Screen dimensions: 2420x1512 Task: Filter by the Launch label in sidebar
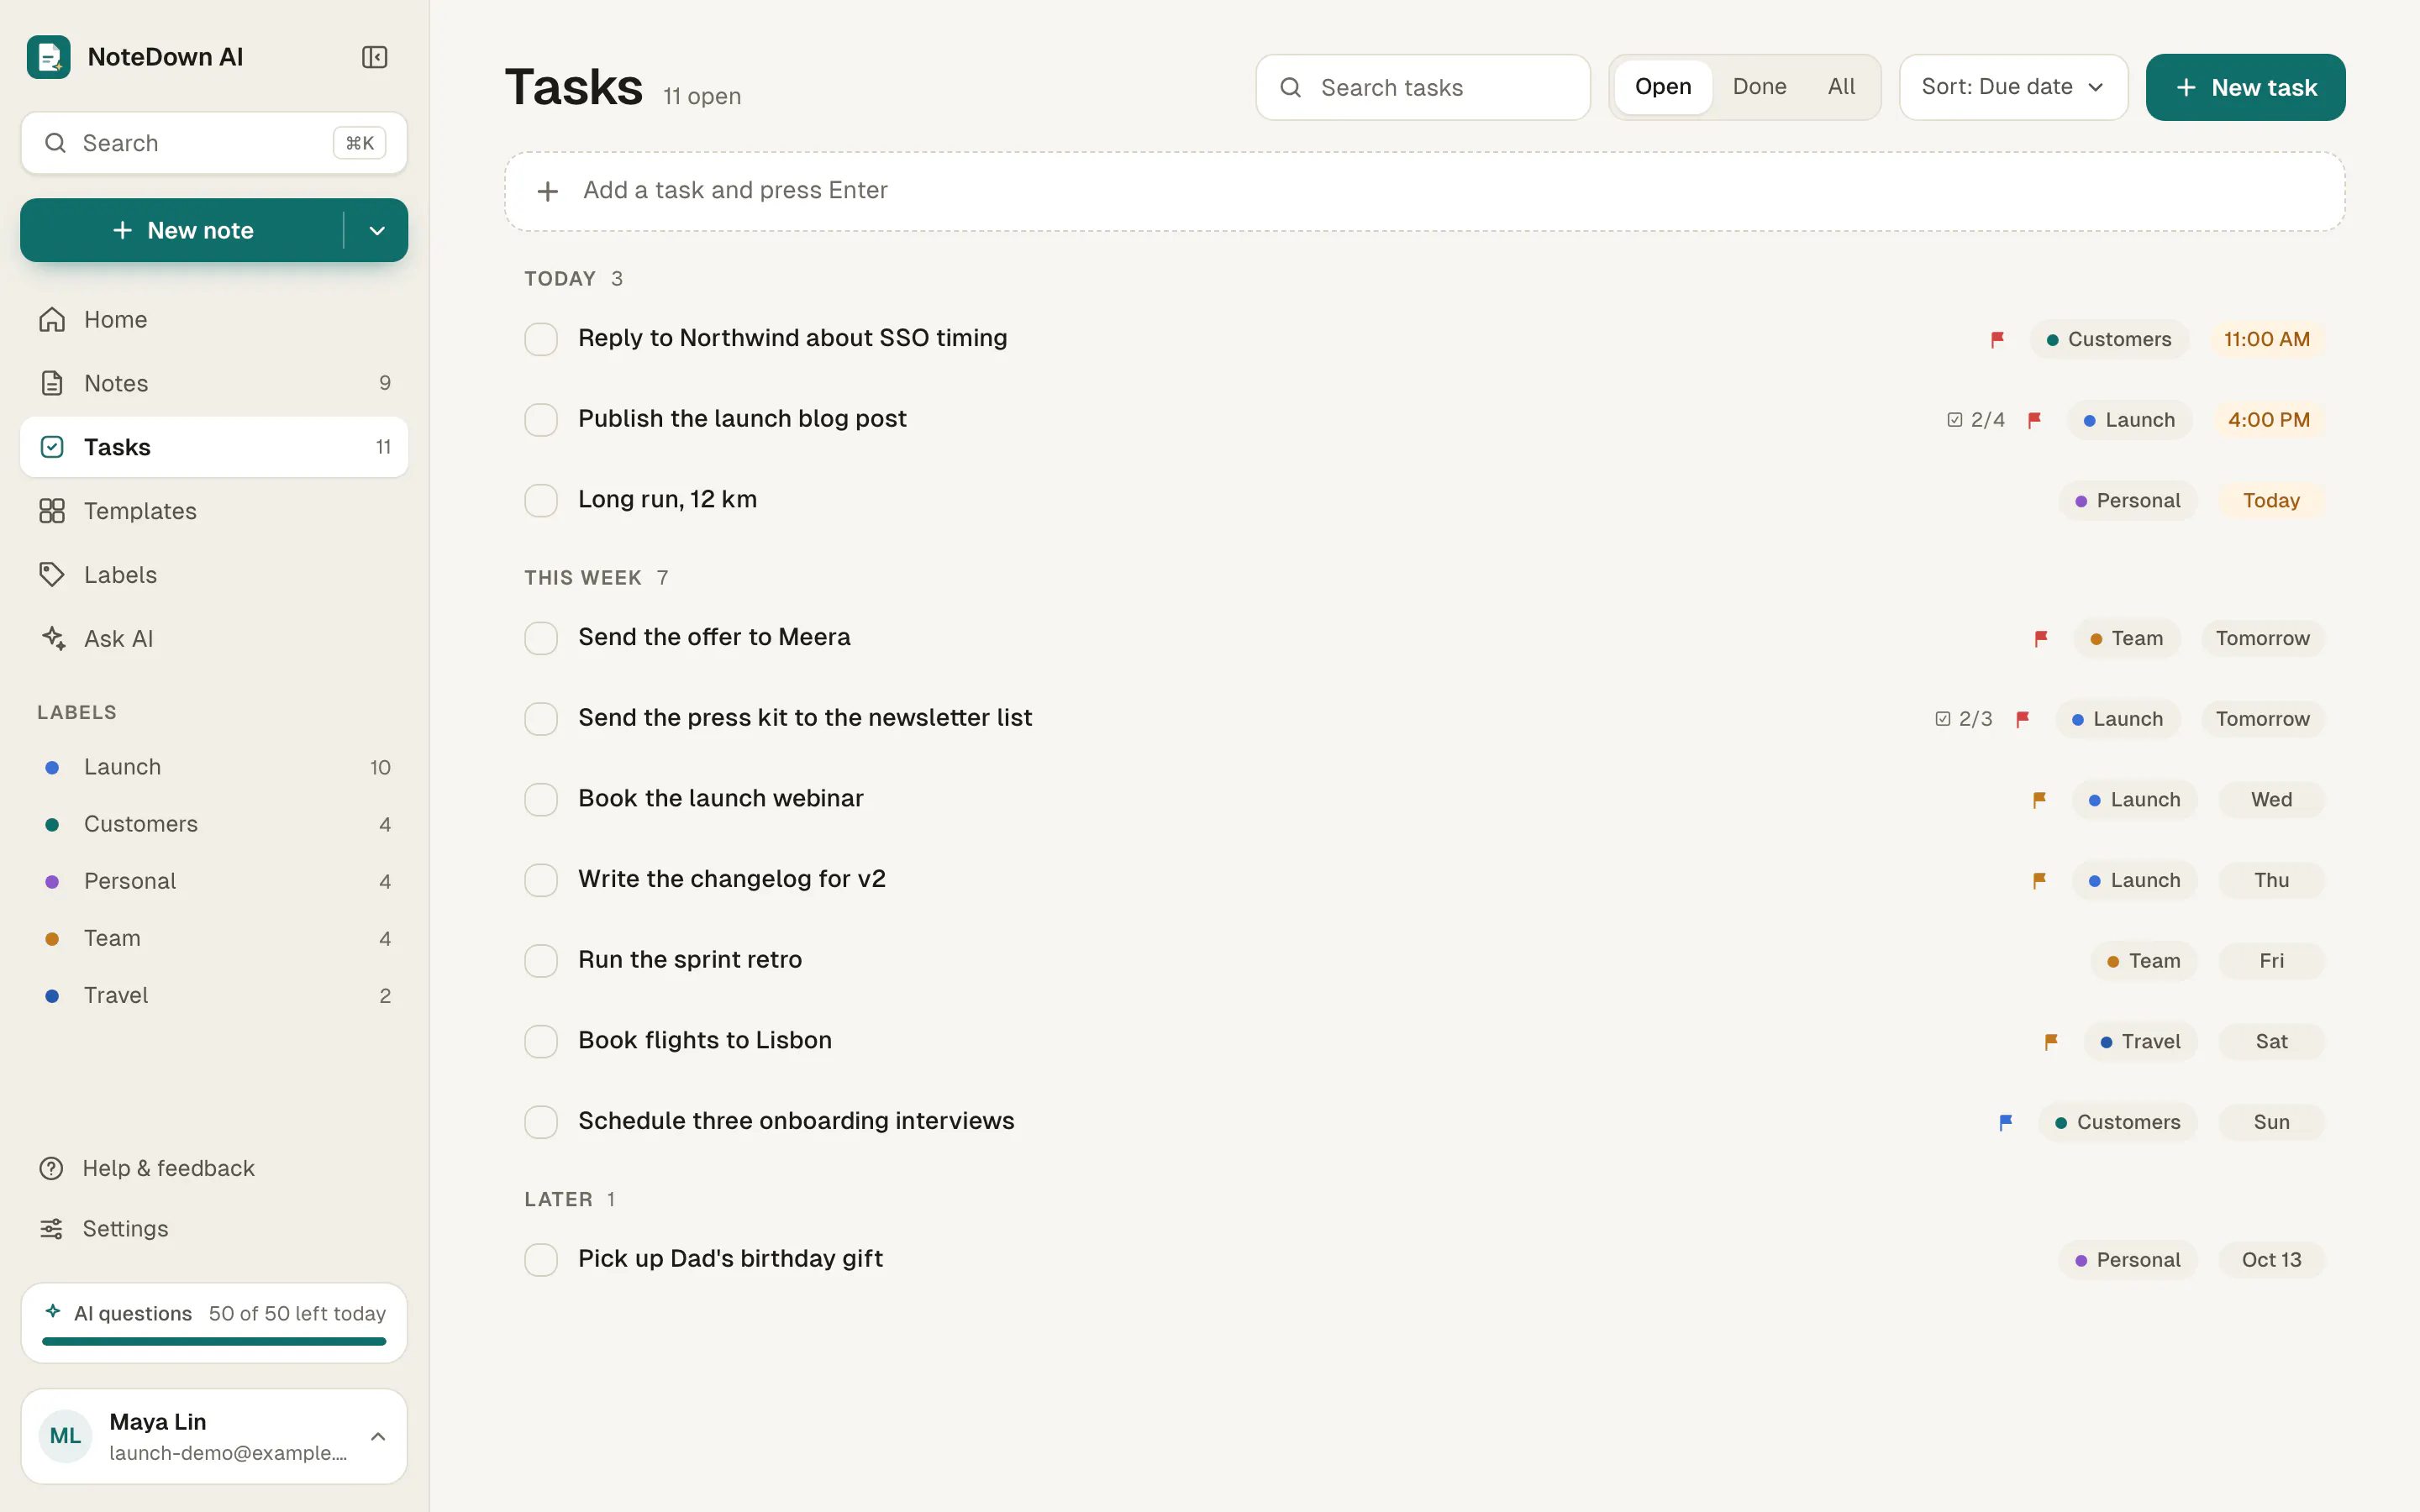214,767
